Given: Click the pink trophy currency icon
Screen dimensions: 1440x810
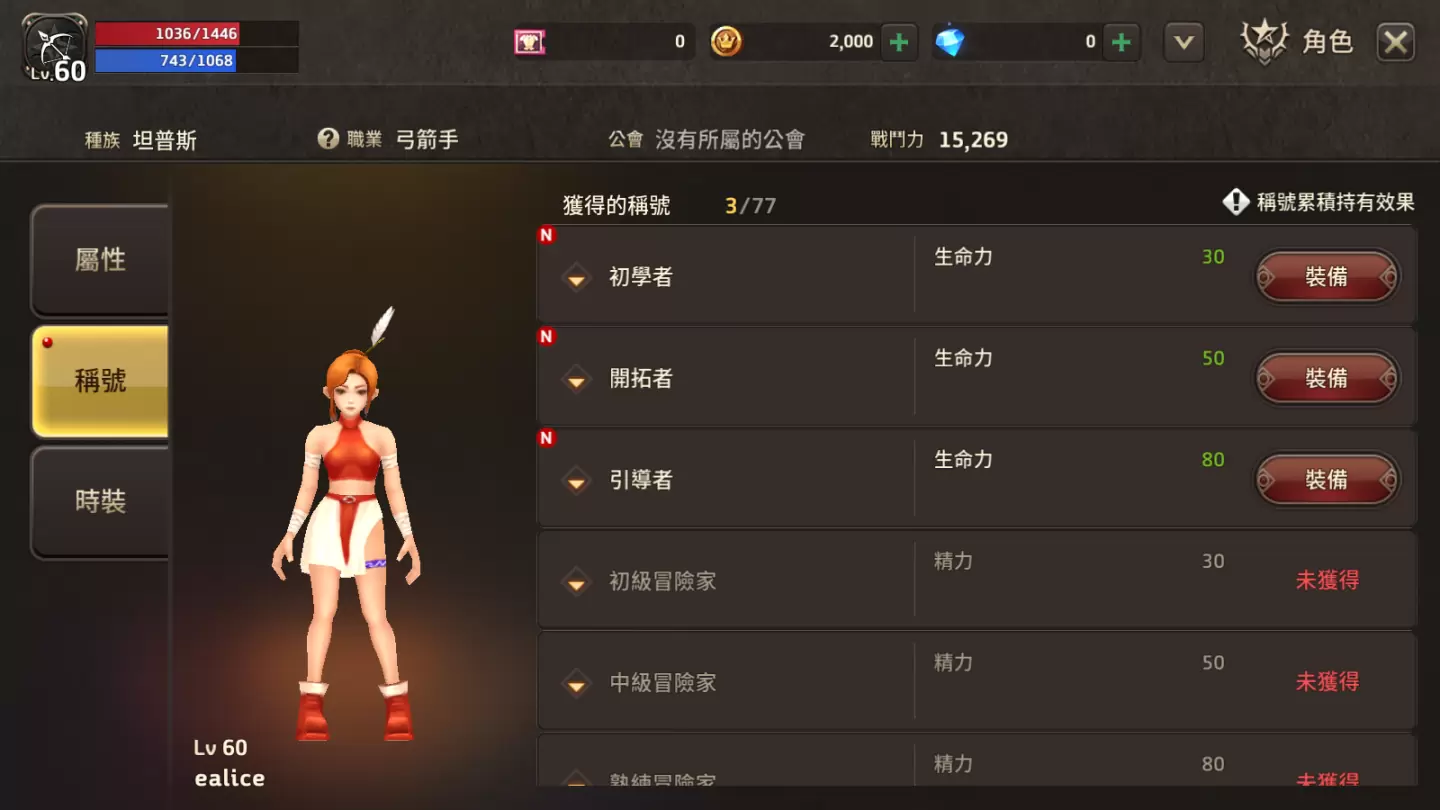Looking at the screenshot, I should (530, 42).
